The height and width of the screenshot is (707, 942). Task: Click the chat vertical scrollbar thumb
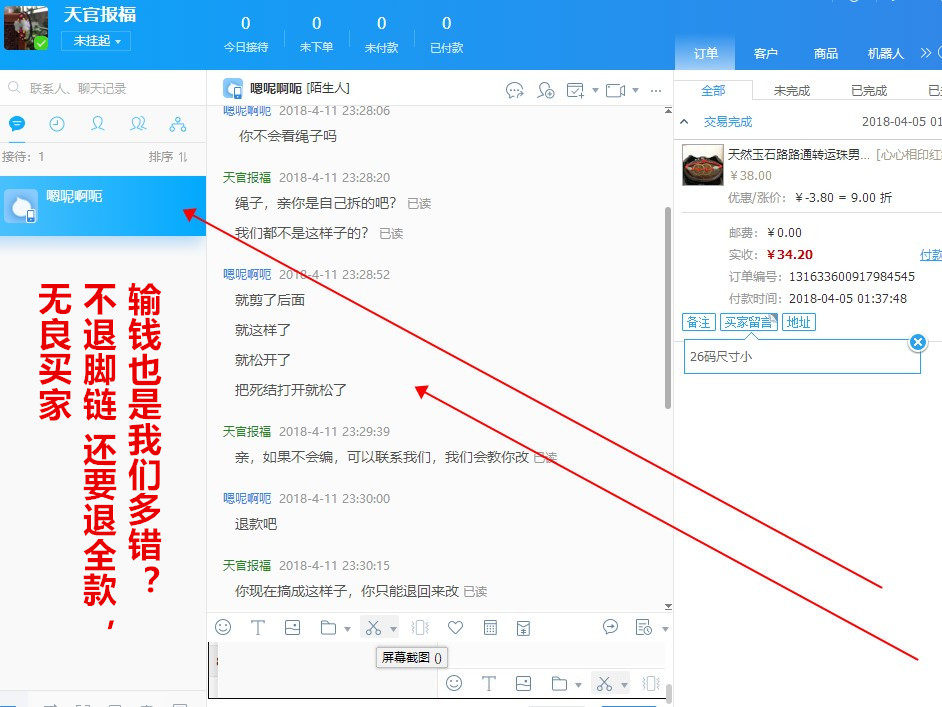click(x=667, y=308)
